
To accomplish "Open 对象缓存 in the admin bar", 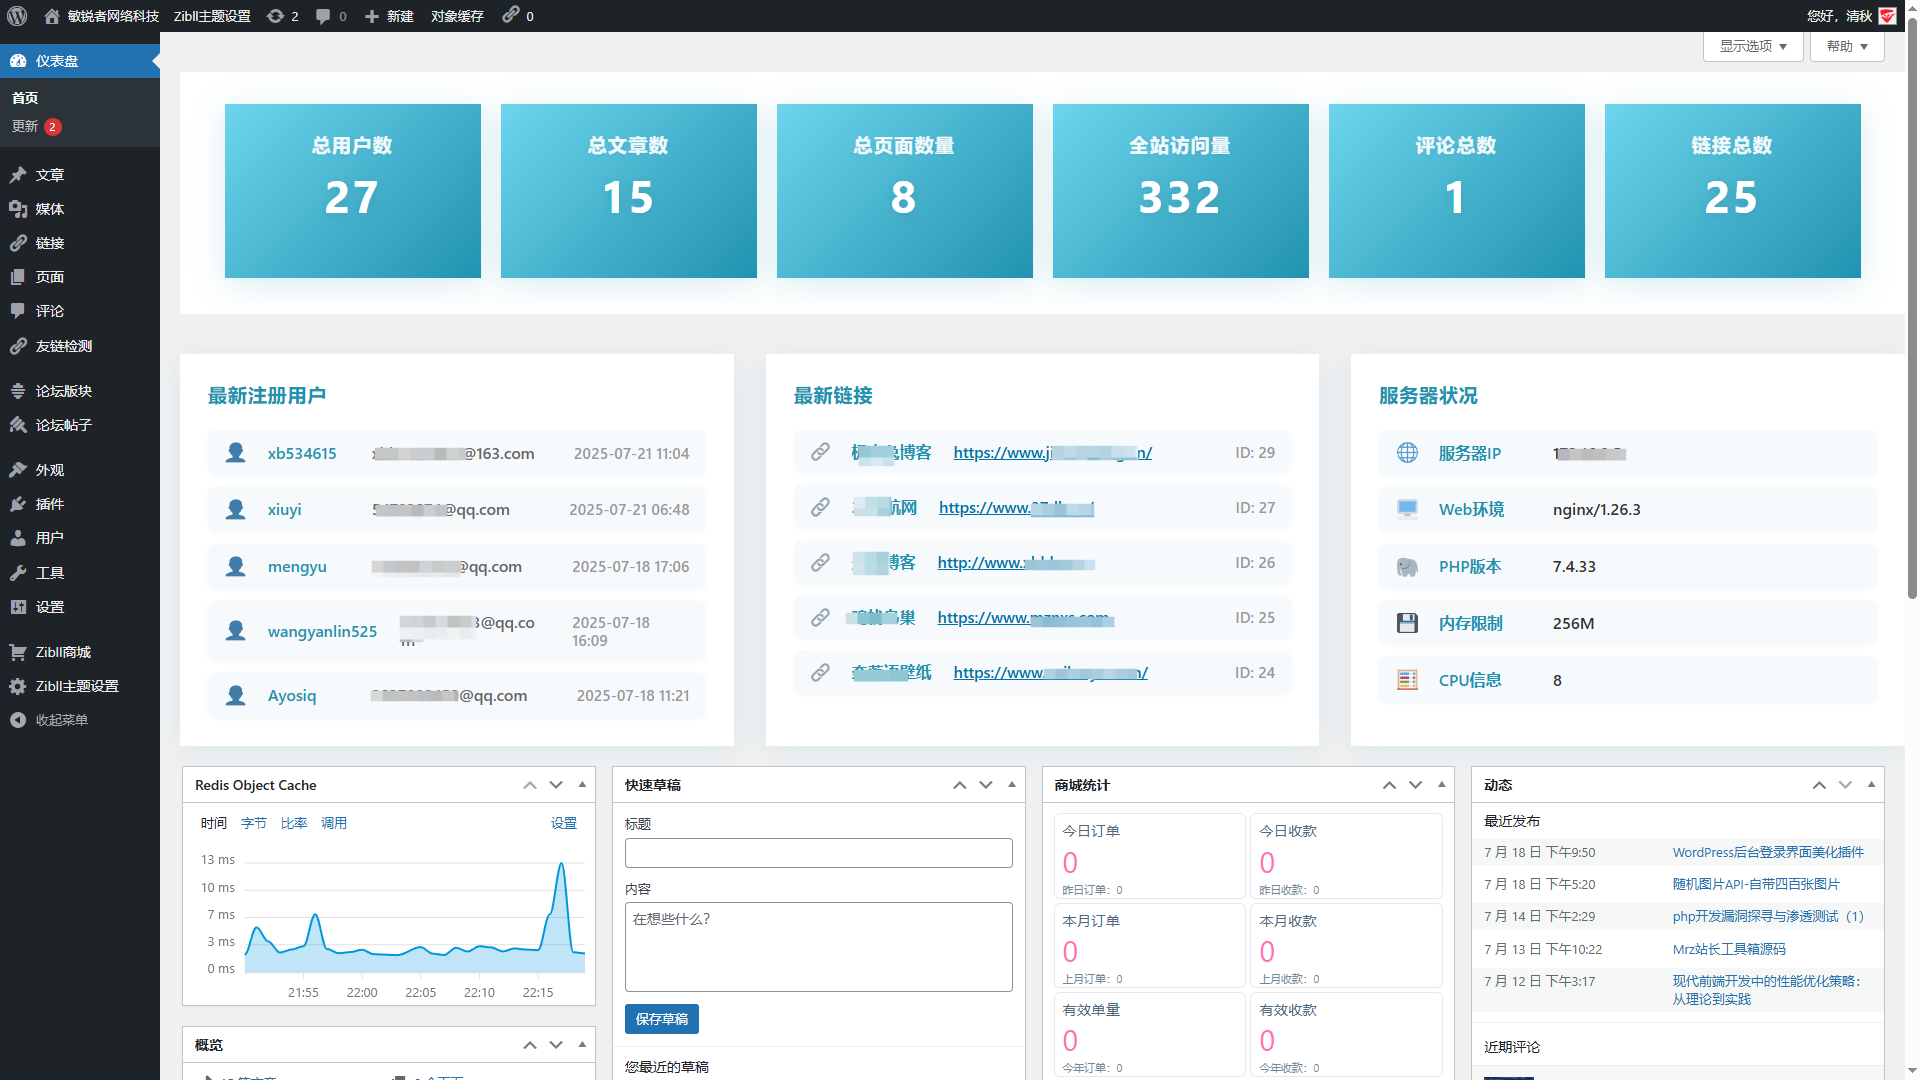I will (x=456, y=16).
